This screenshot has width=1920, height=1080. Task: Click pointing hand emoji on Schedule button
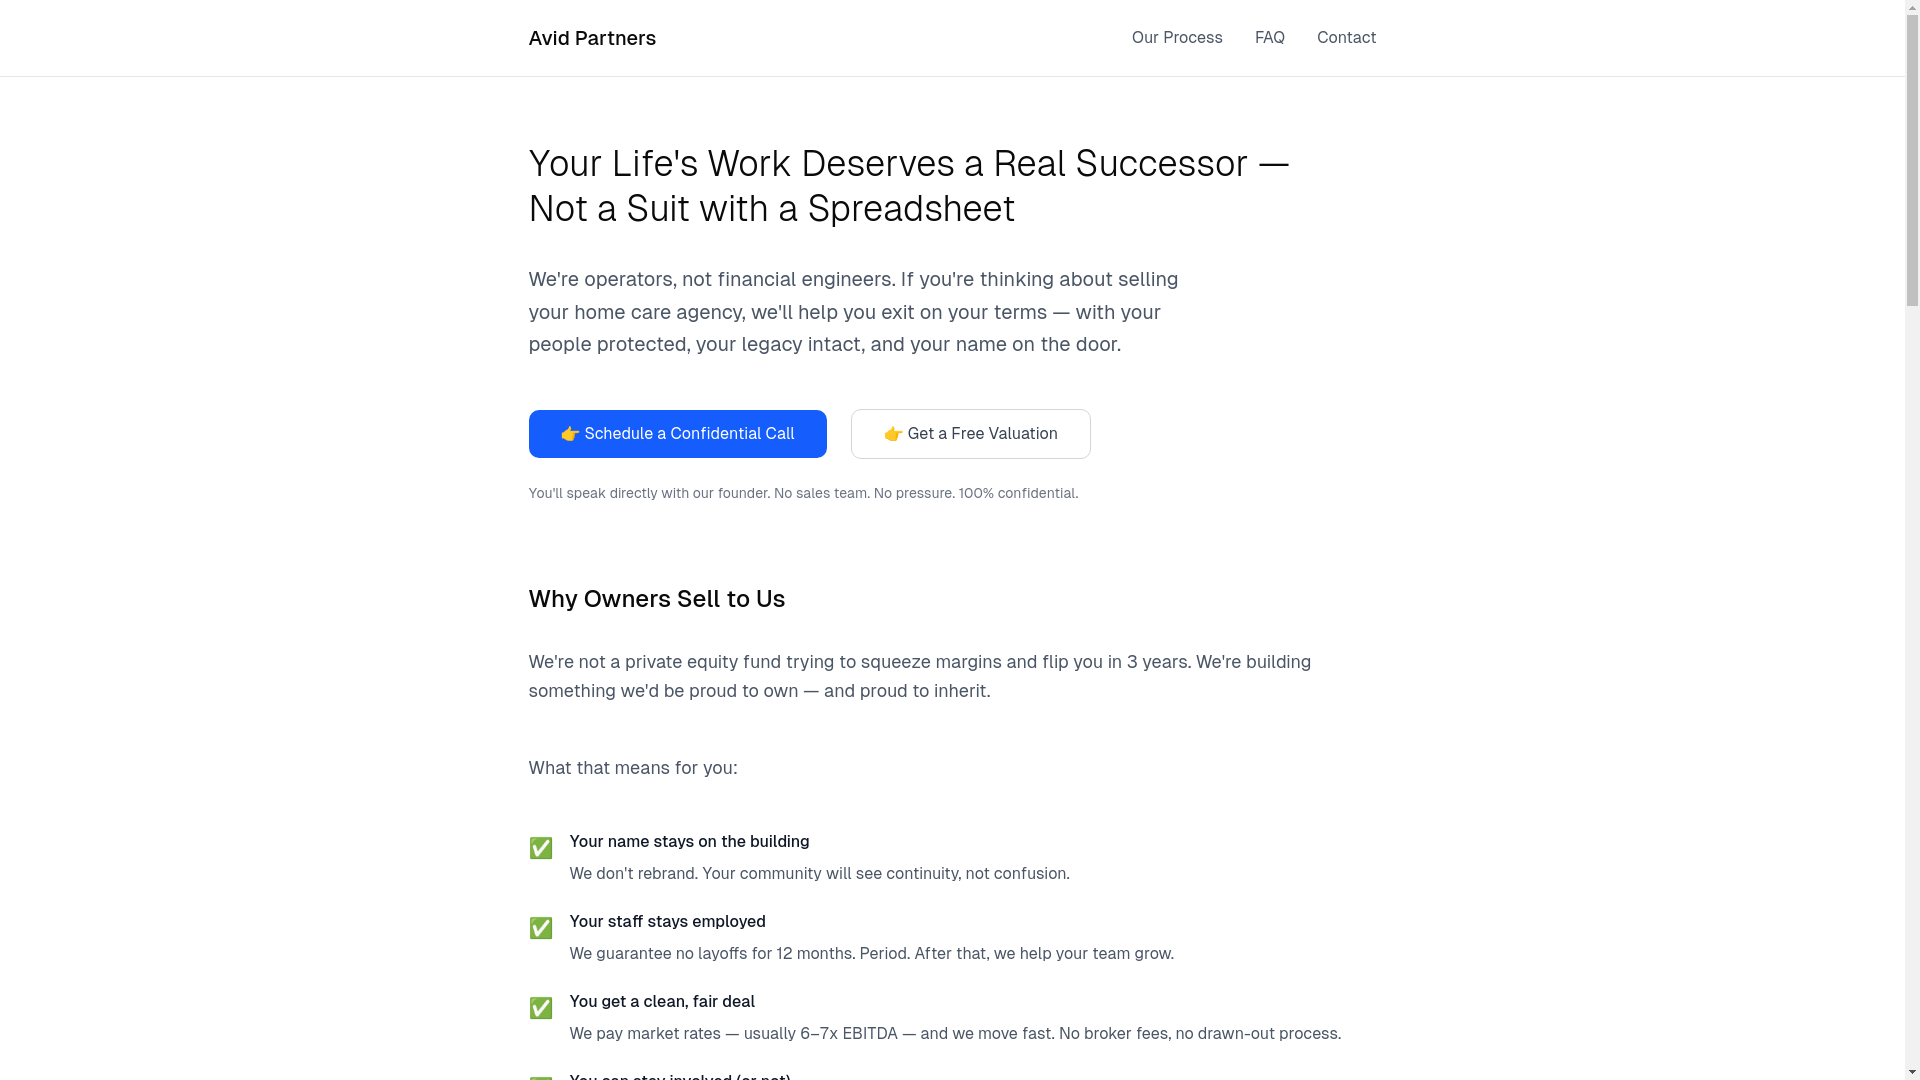(570, 434)
